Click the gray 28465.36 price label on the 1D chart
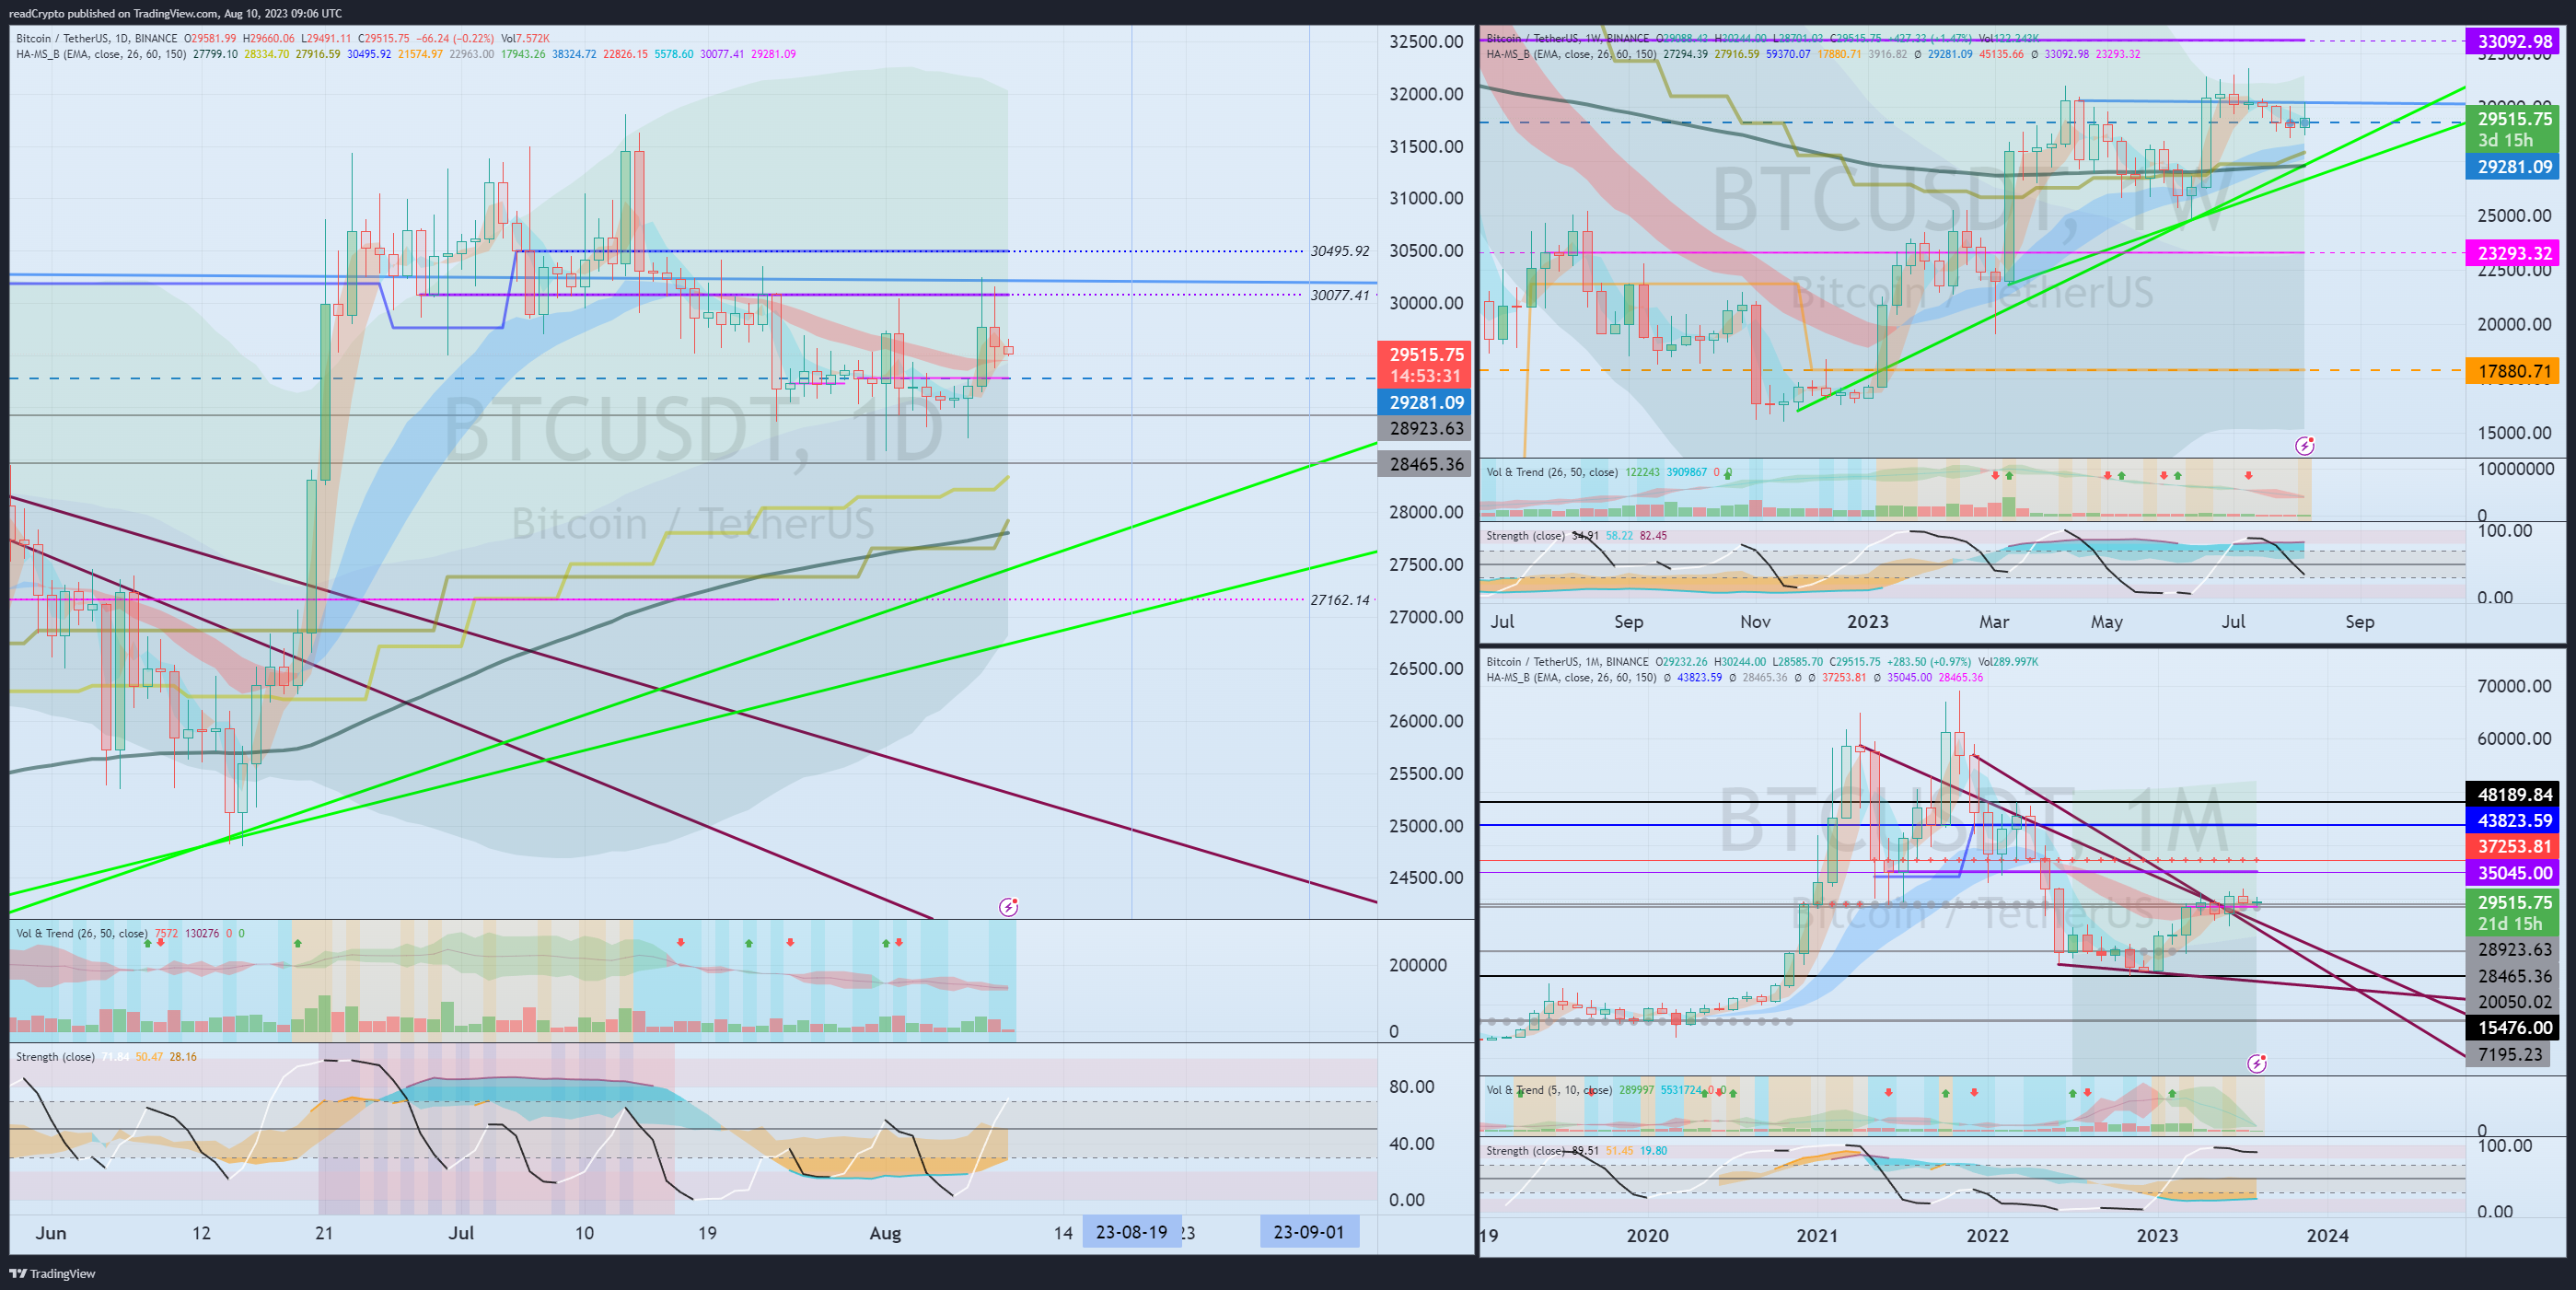2576x1290 pixels. click(x=1426, y=464)
